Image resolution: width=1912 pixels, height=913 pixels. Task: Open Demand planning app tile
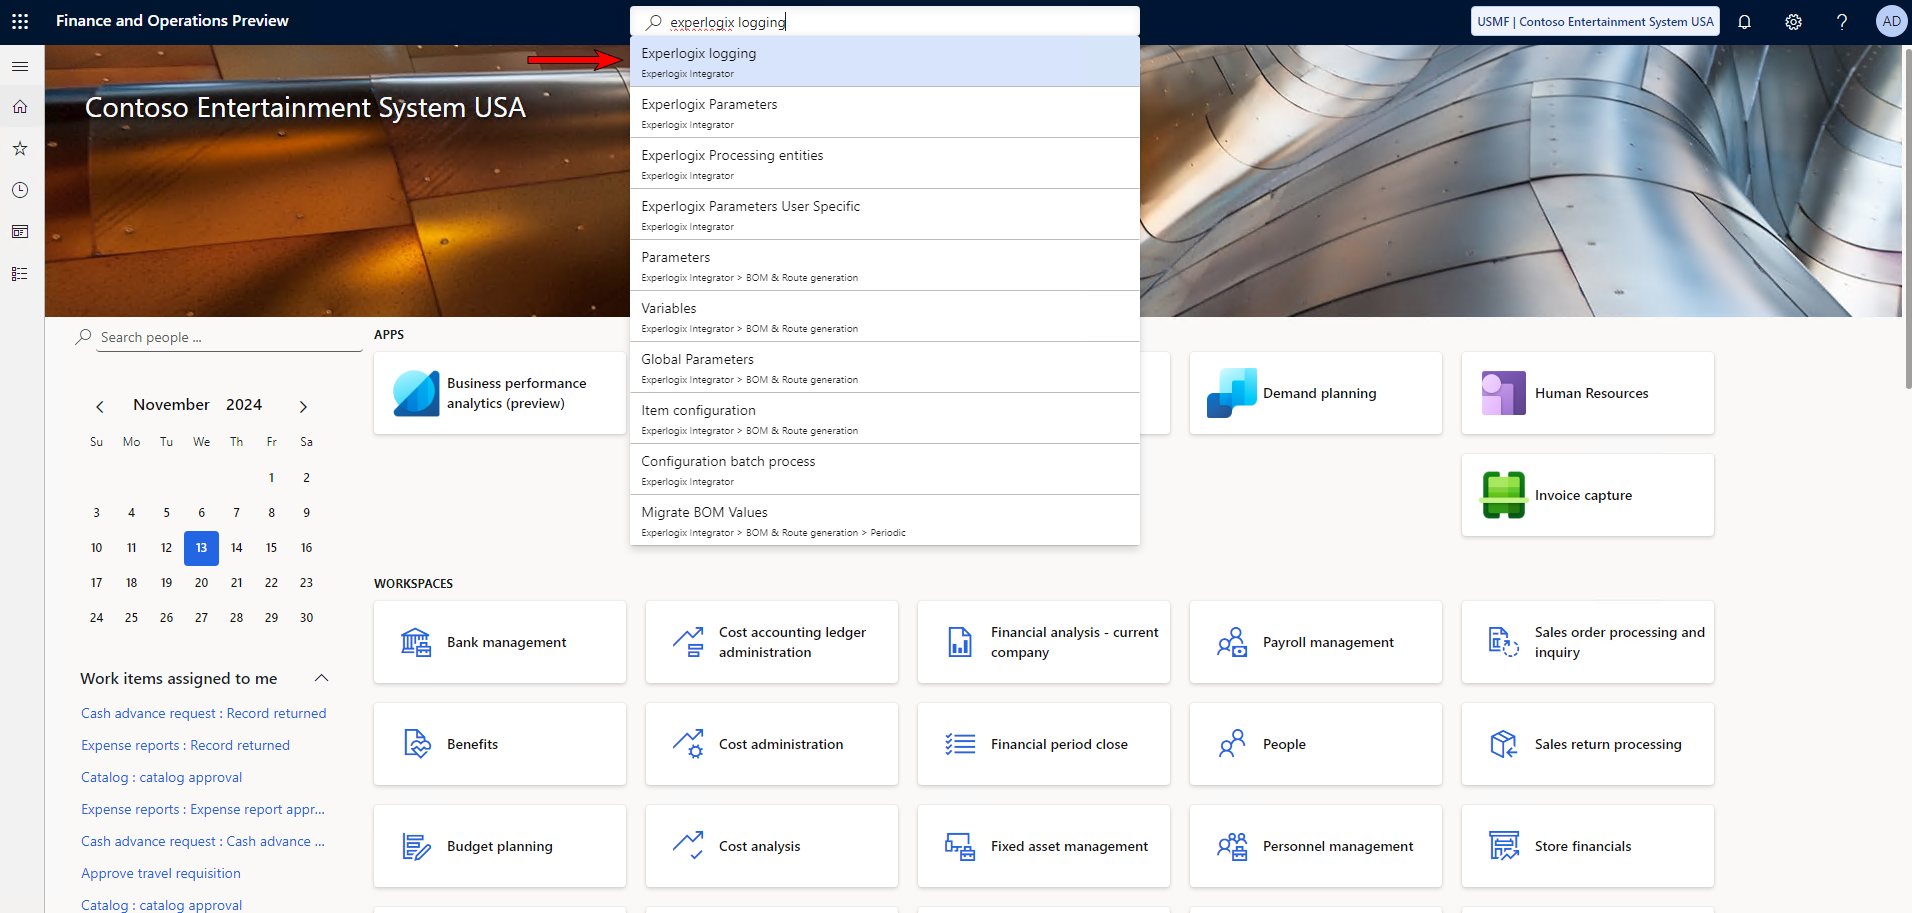(1316, 393)
